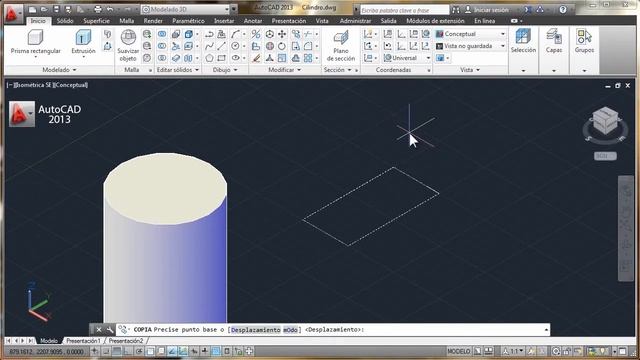This screenshot has width=640, height=360.
Task: Click the solid Union icon in Editar sólidos
Action: tap(162, 34)
